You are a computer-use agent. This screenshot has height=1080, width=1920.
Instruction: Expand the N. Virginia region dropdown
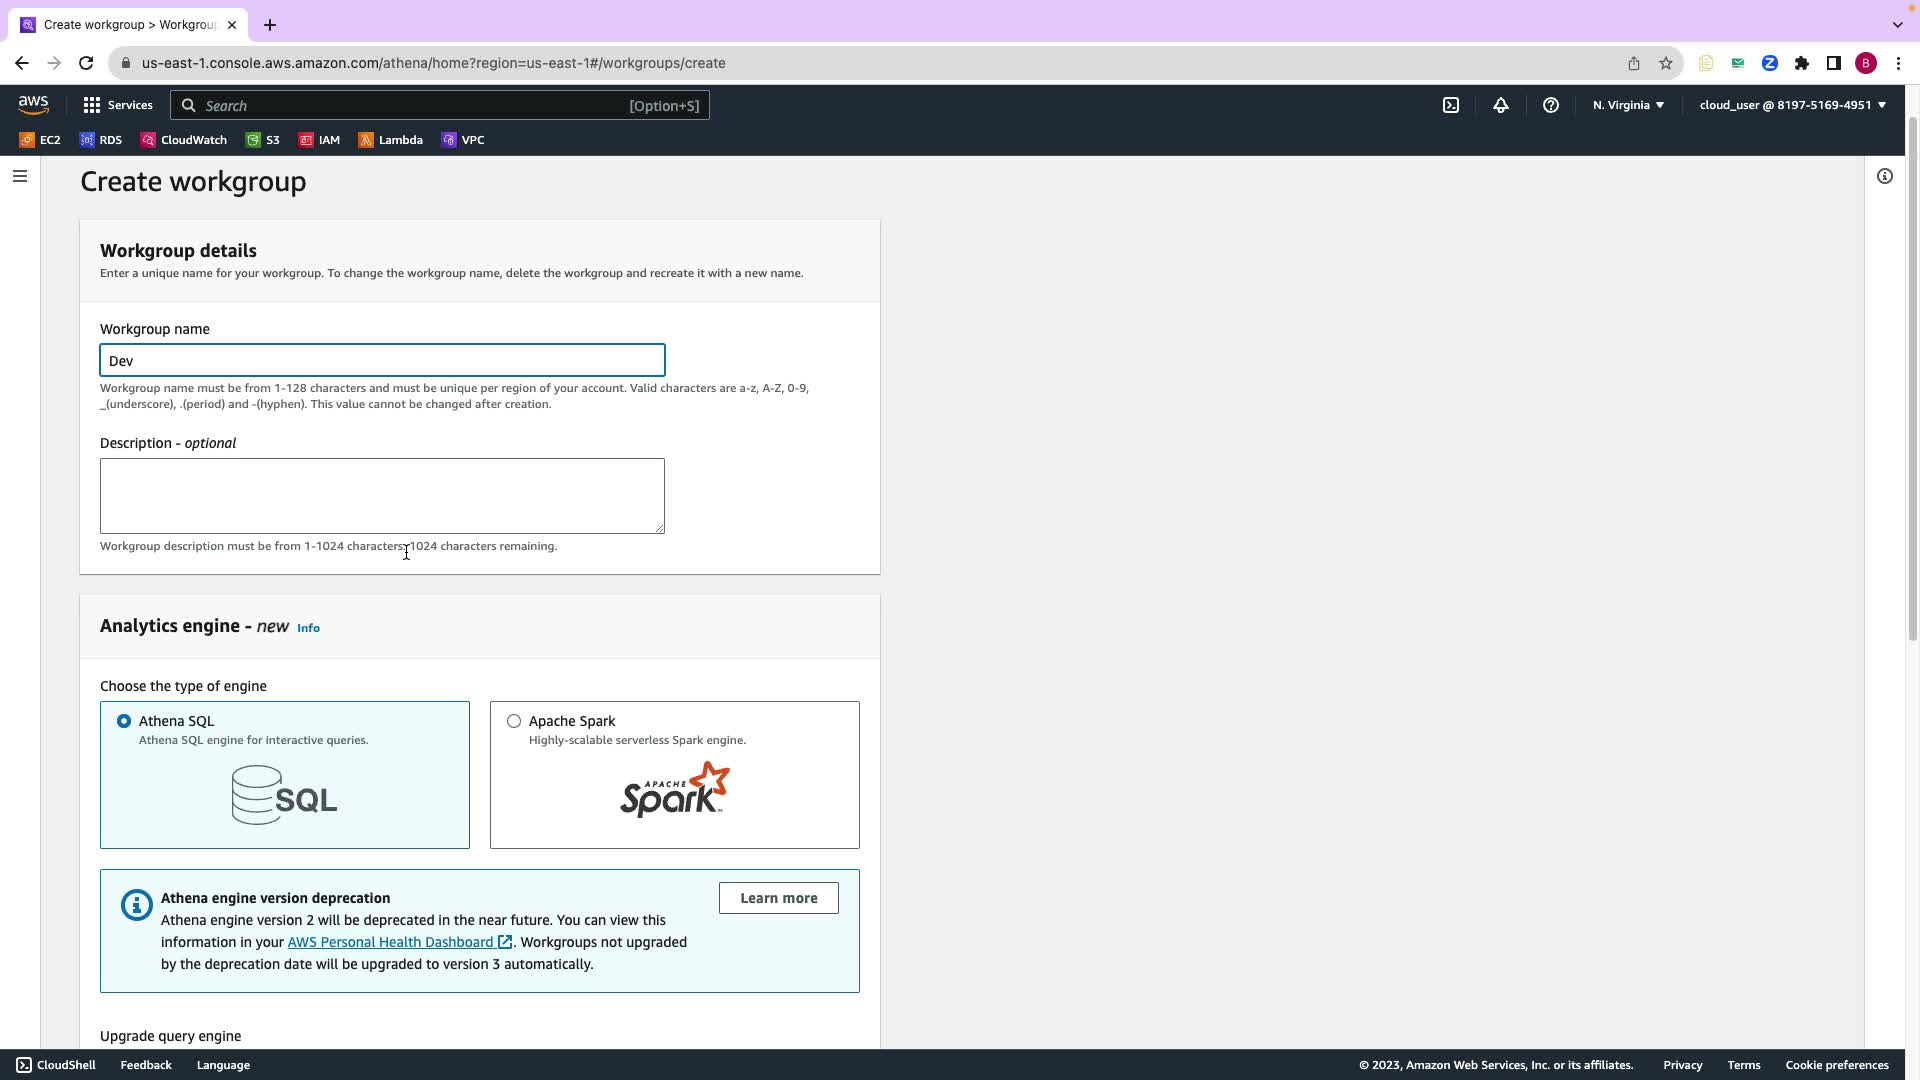point(1628,105)
